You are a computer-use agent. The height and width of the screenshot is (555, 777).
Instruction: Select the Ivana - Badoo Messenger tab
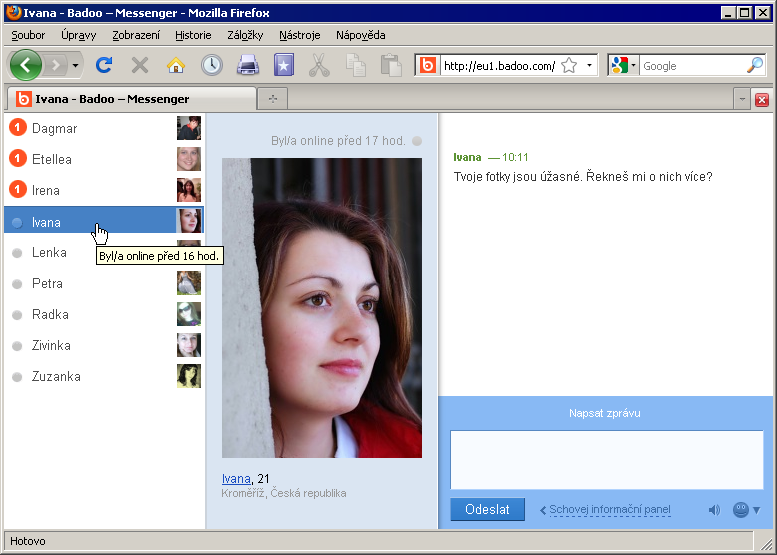point(131,99)
